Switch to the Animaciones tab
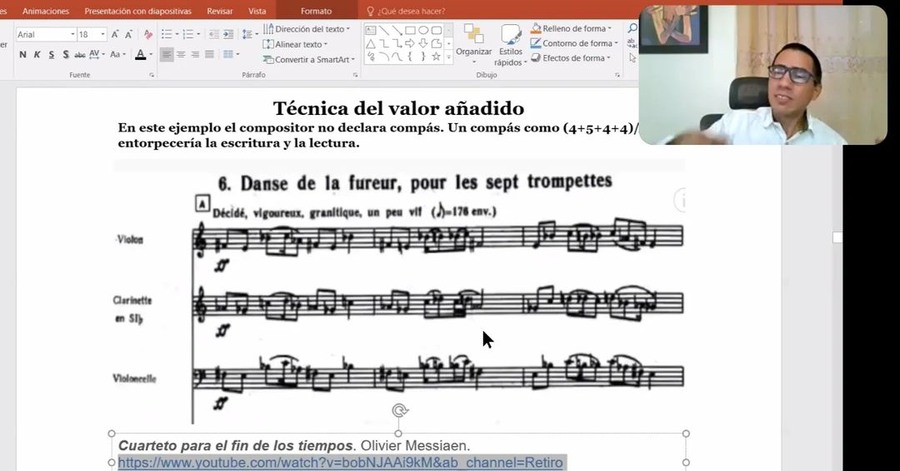This screenshot has width=900, height=471. (x=45, y=11)
